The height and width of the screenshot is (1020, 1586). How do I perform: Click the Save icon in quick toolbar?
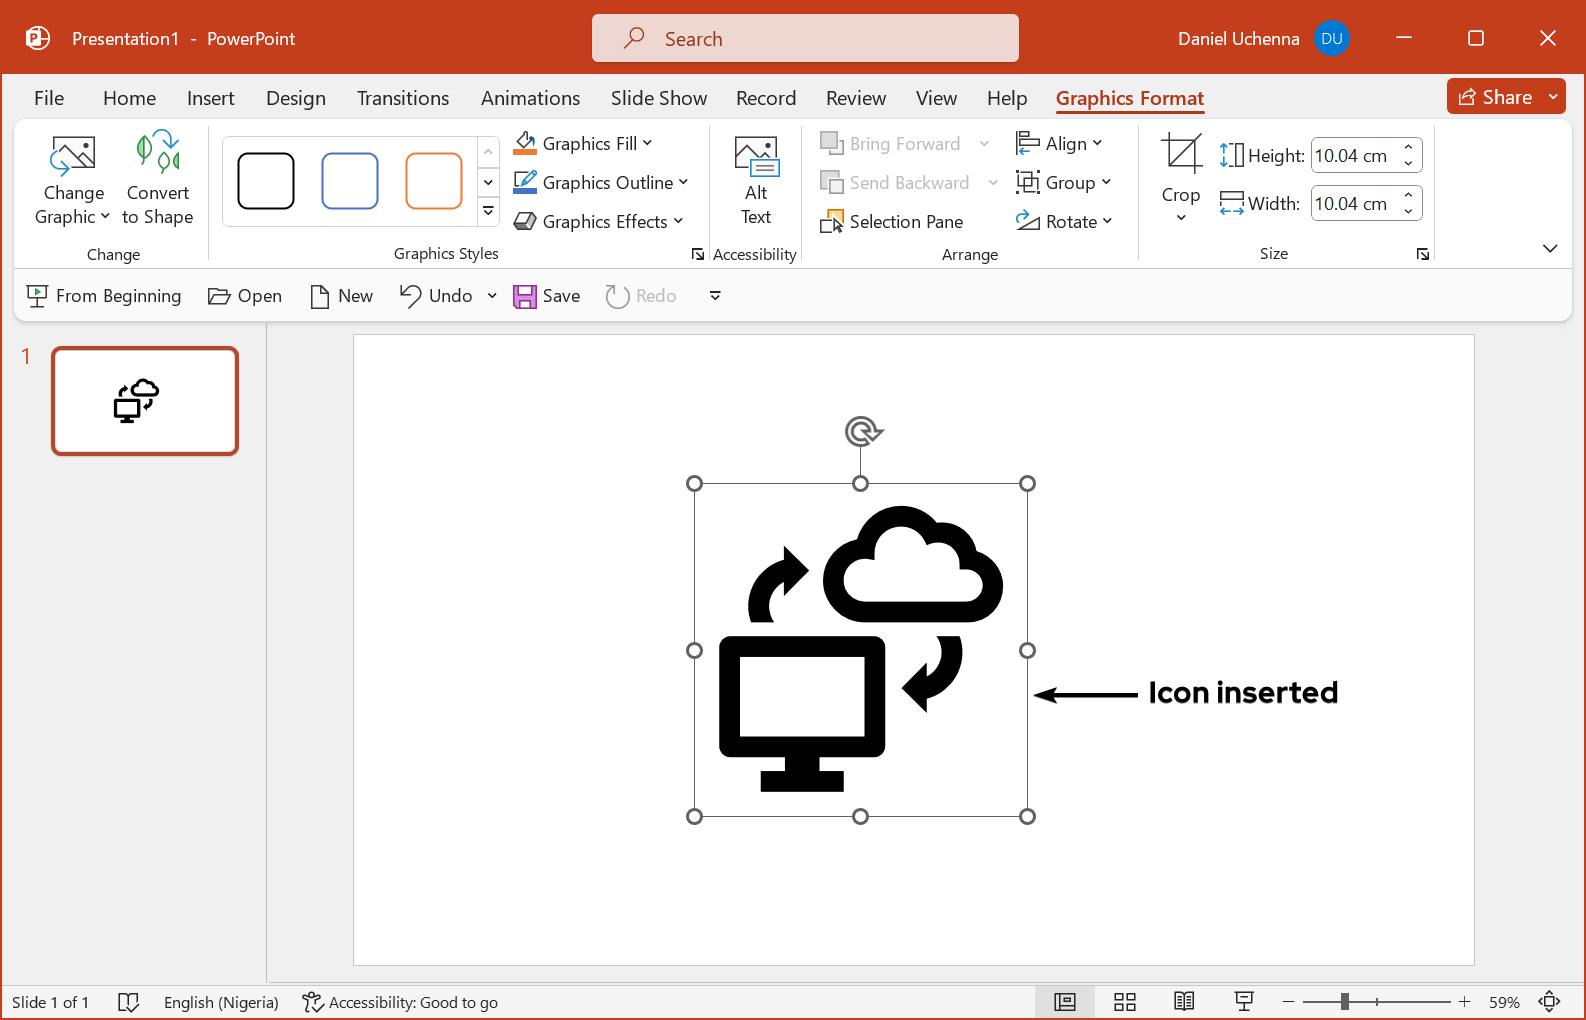[525, 296]
